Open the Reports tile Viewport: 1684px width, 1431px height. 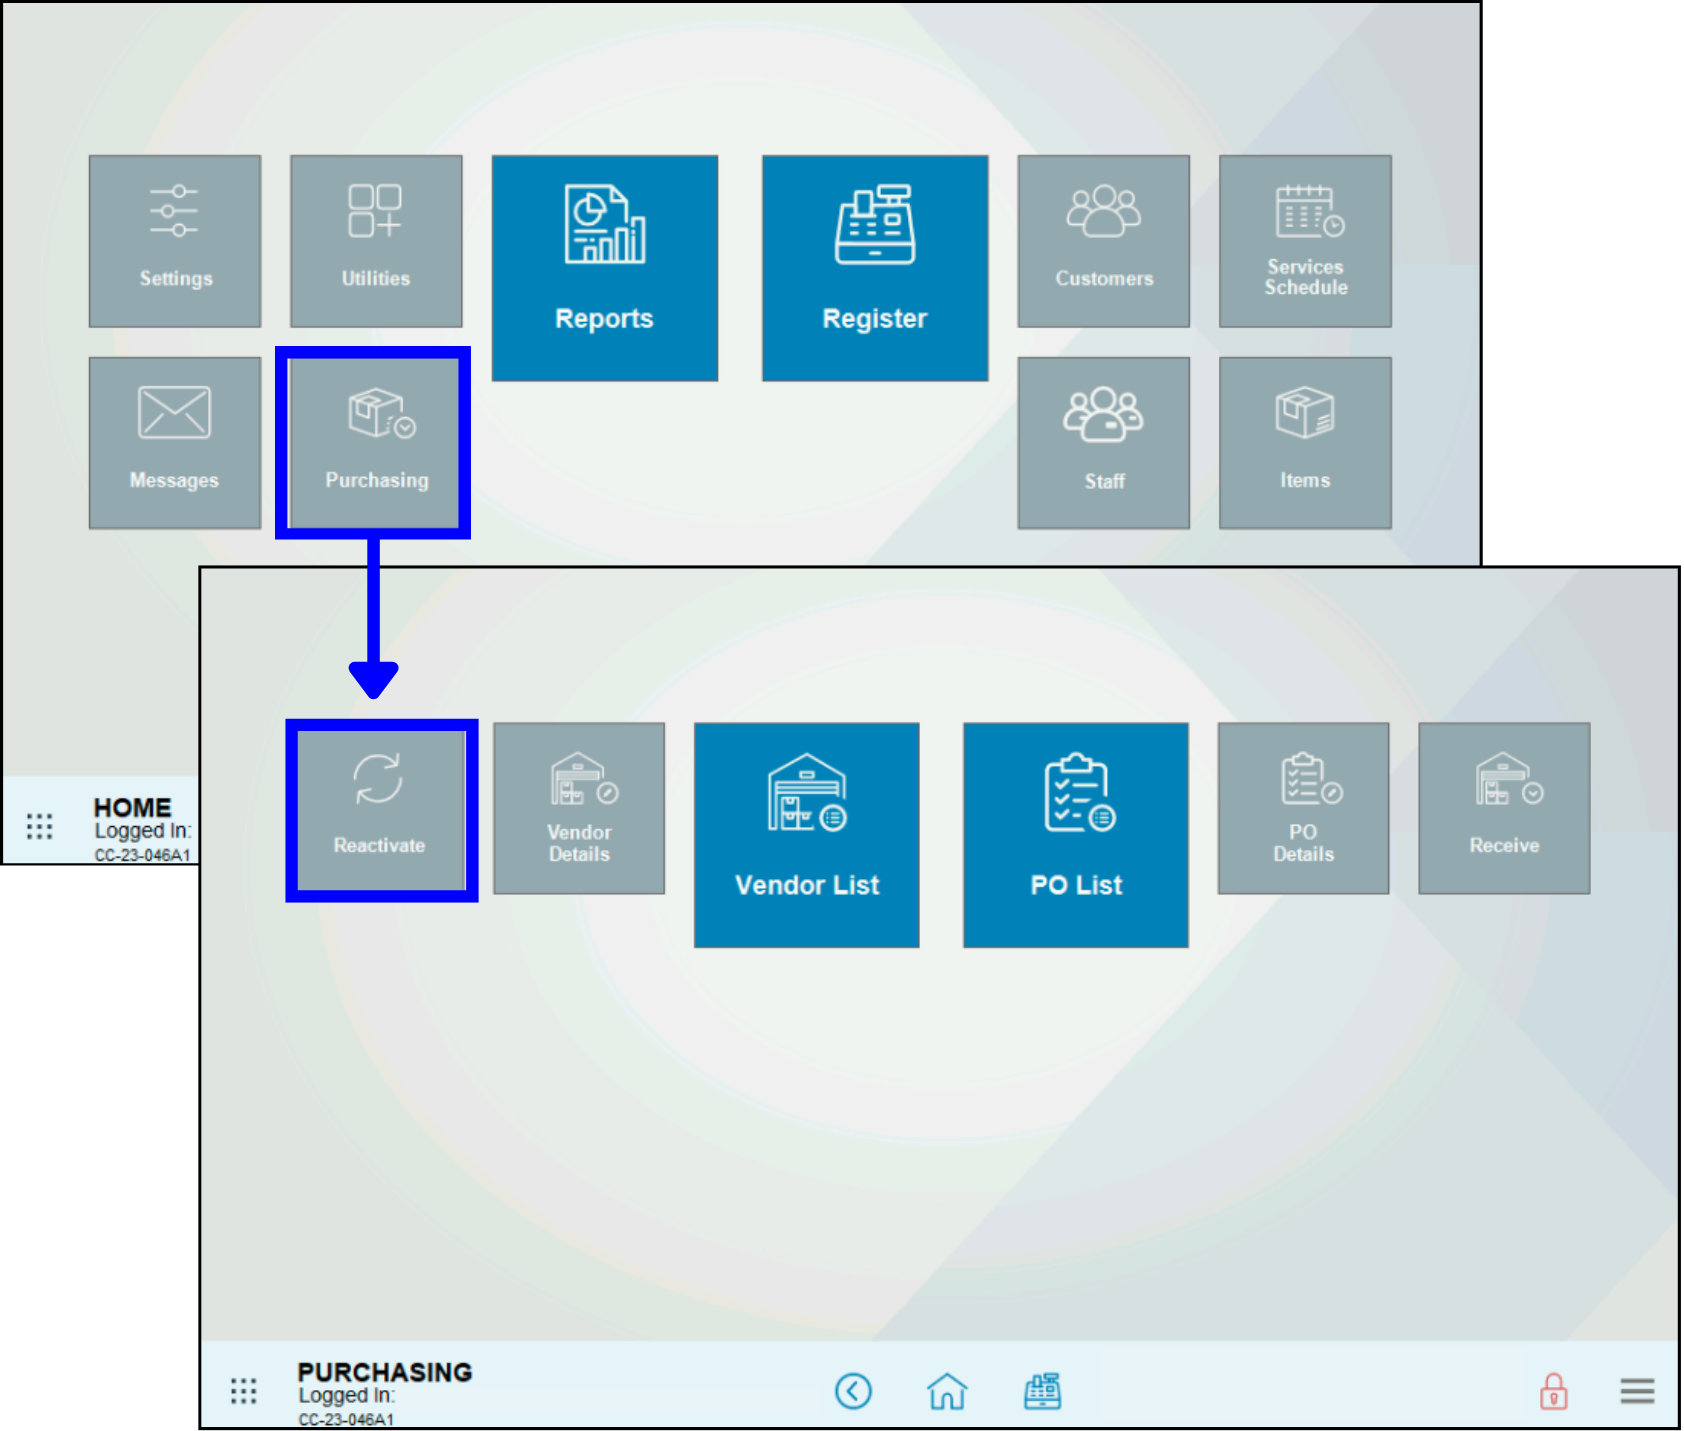click(604, 268)
